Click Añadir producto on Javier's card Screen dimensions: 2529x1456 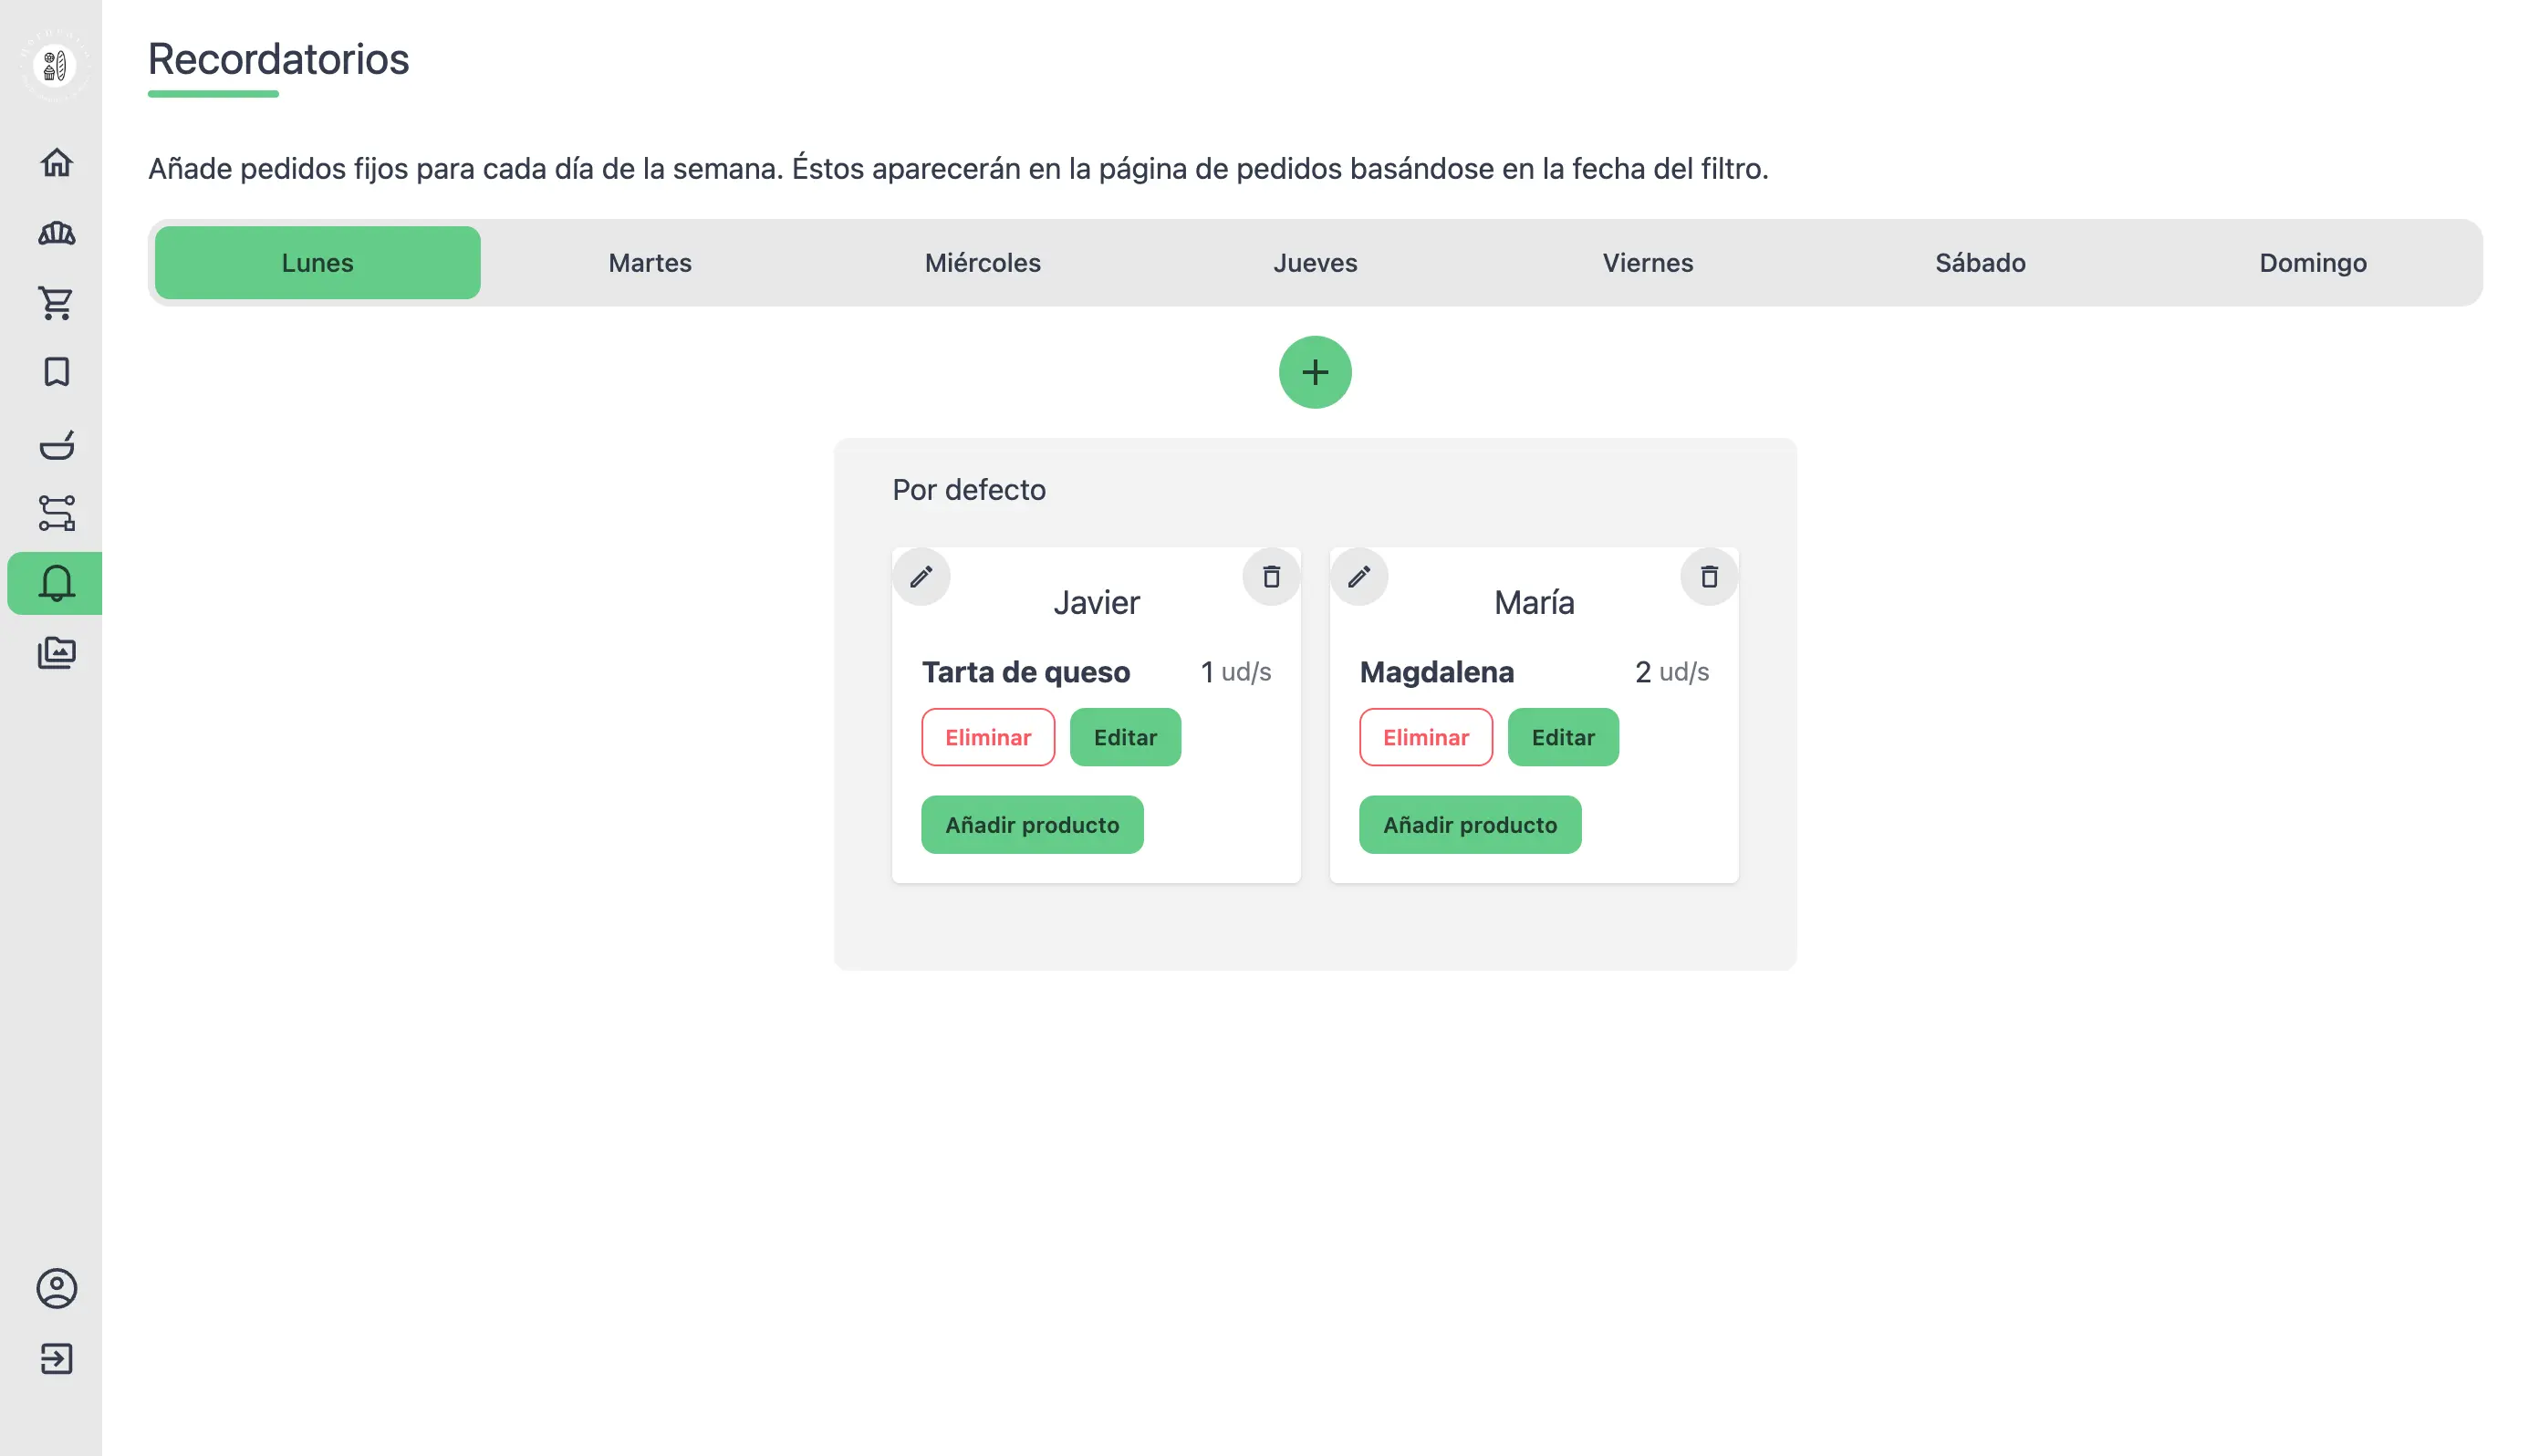(1031, 825)
